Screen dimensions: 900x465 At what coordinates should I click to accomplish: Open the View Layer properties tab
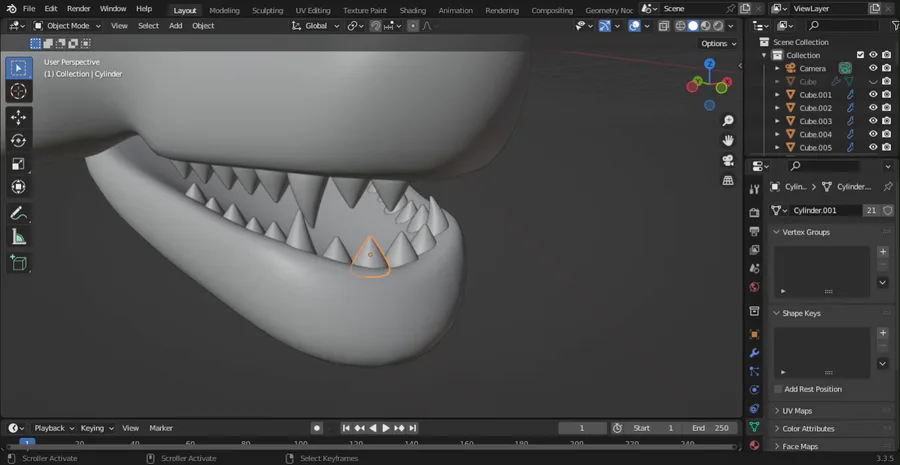[755, 250]
